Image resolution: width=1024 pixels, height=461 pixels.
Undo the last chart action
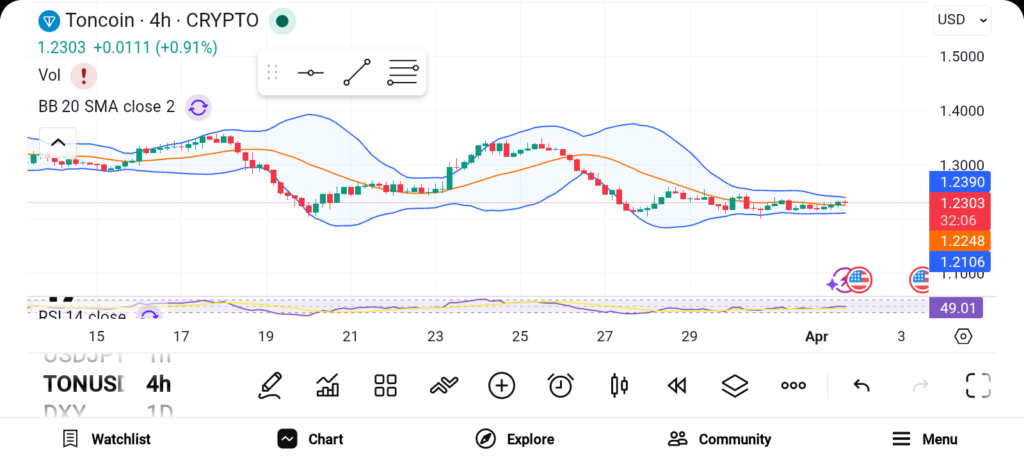(861, 385)
